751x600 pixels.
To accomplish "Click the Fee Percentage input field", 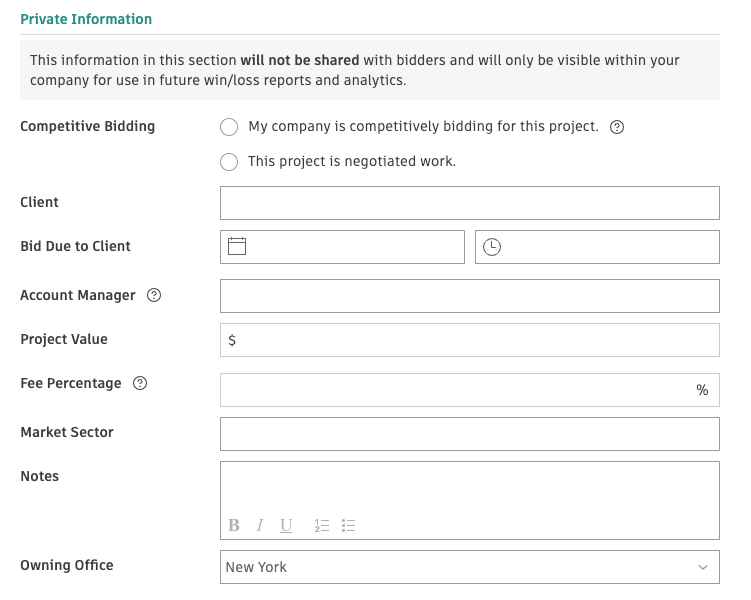I will click(455, 390).
